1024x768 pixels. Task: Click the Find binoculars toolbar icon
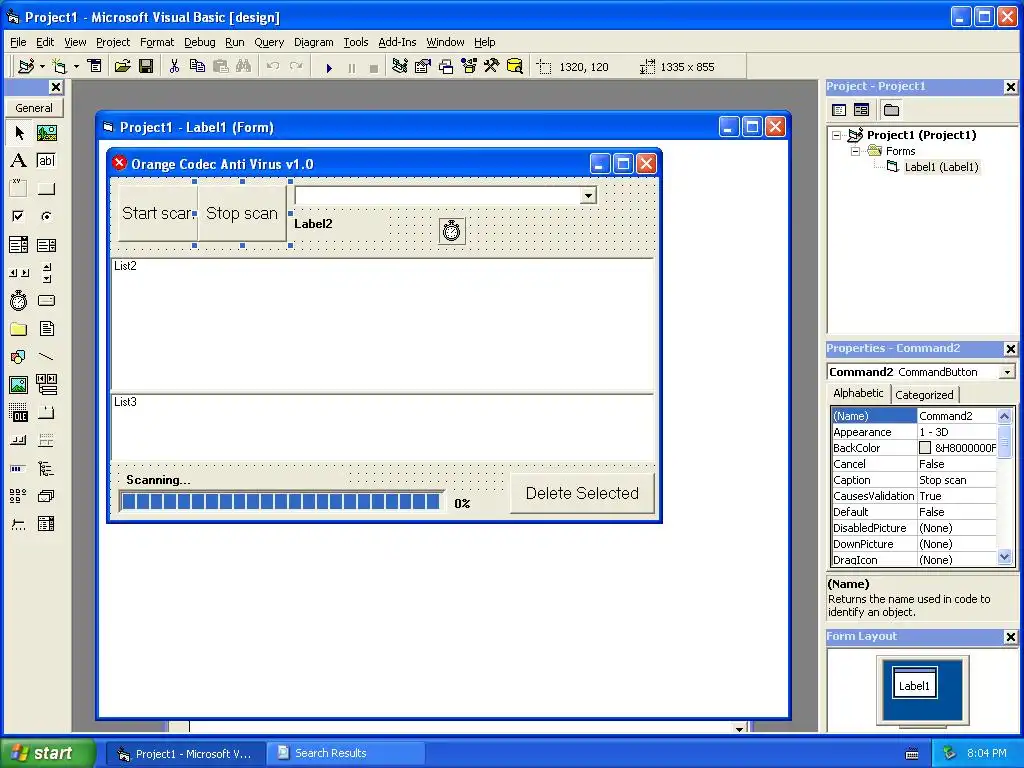(x=243, y=67)
